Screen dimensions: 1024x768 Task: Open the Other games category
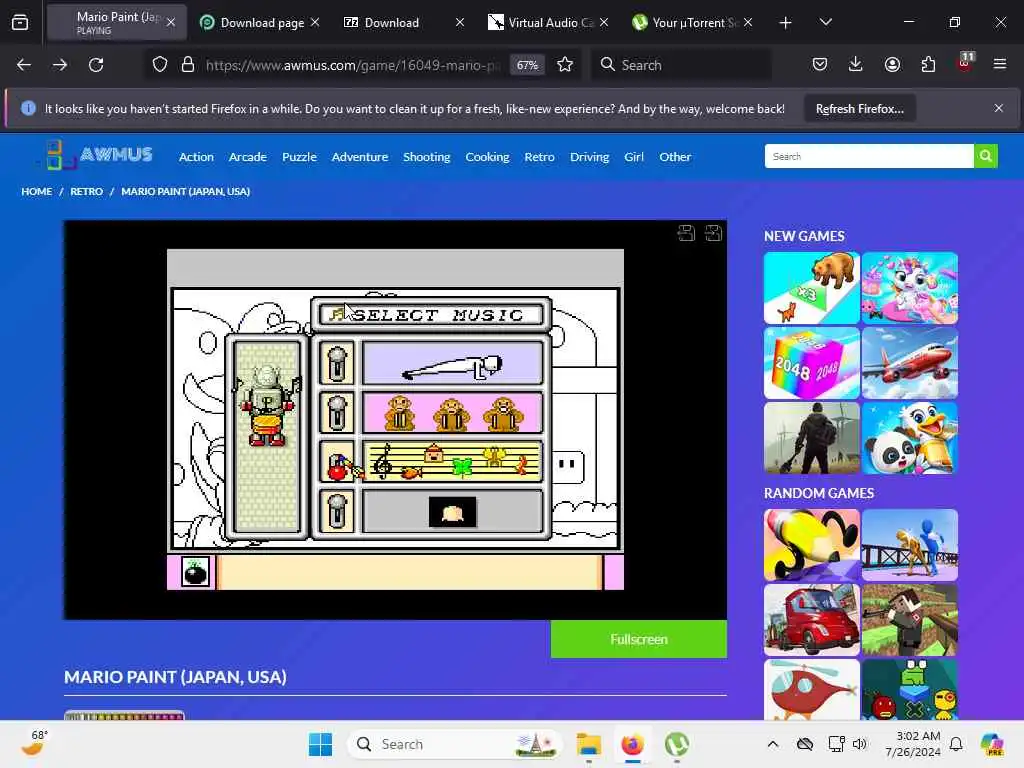675,157
